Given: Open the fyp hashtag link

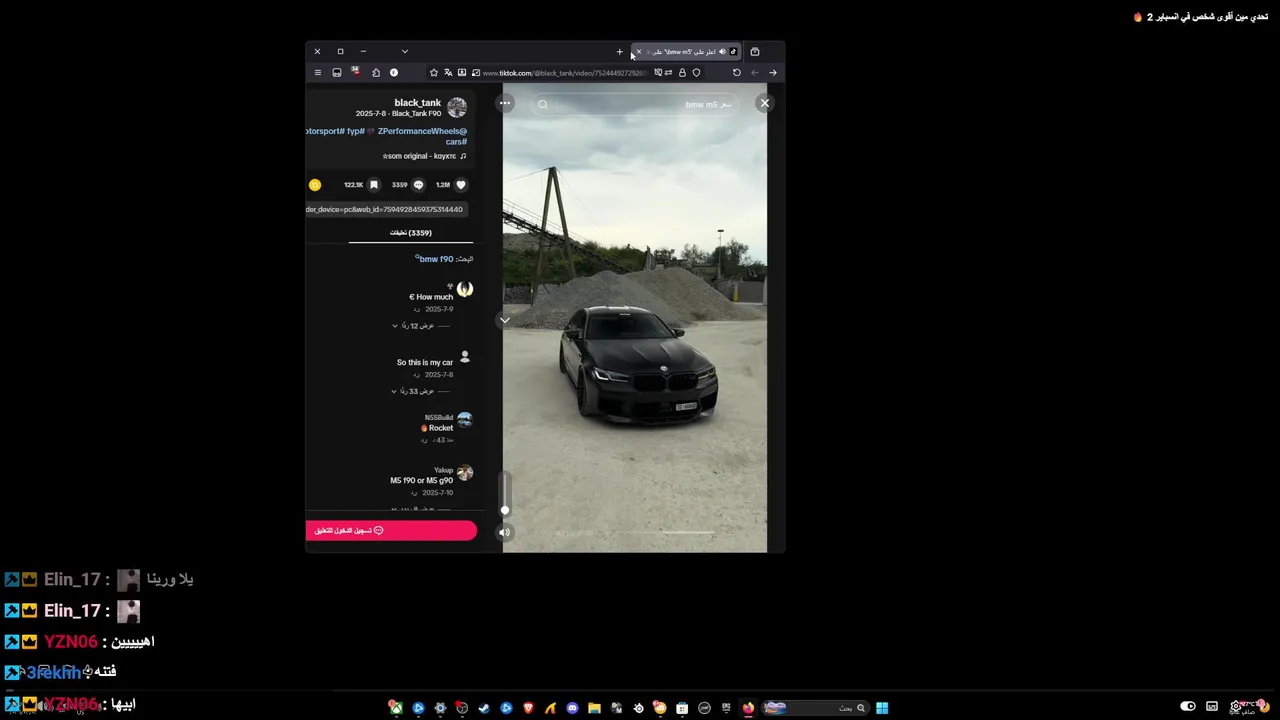Looking at the screenshot, I should (x=355, y=131).
